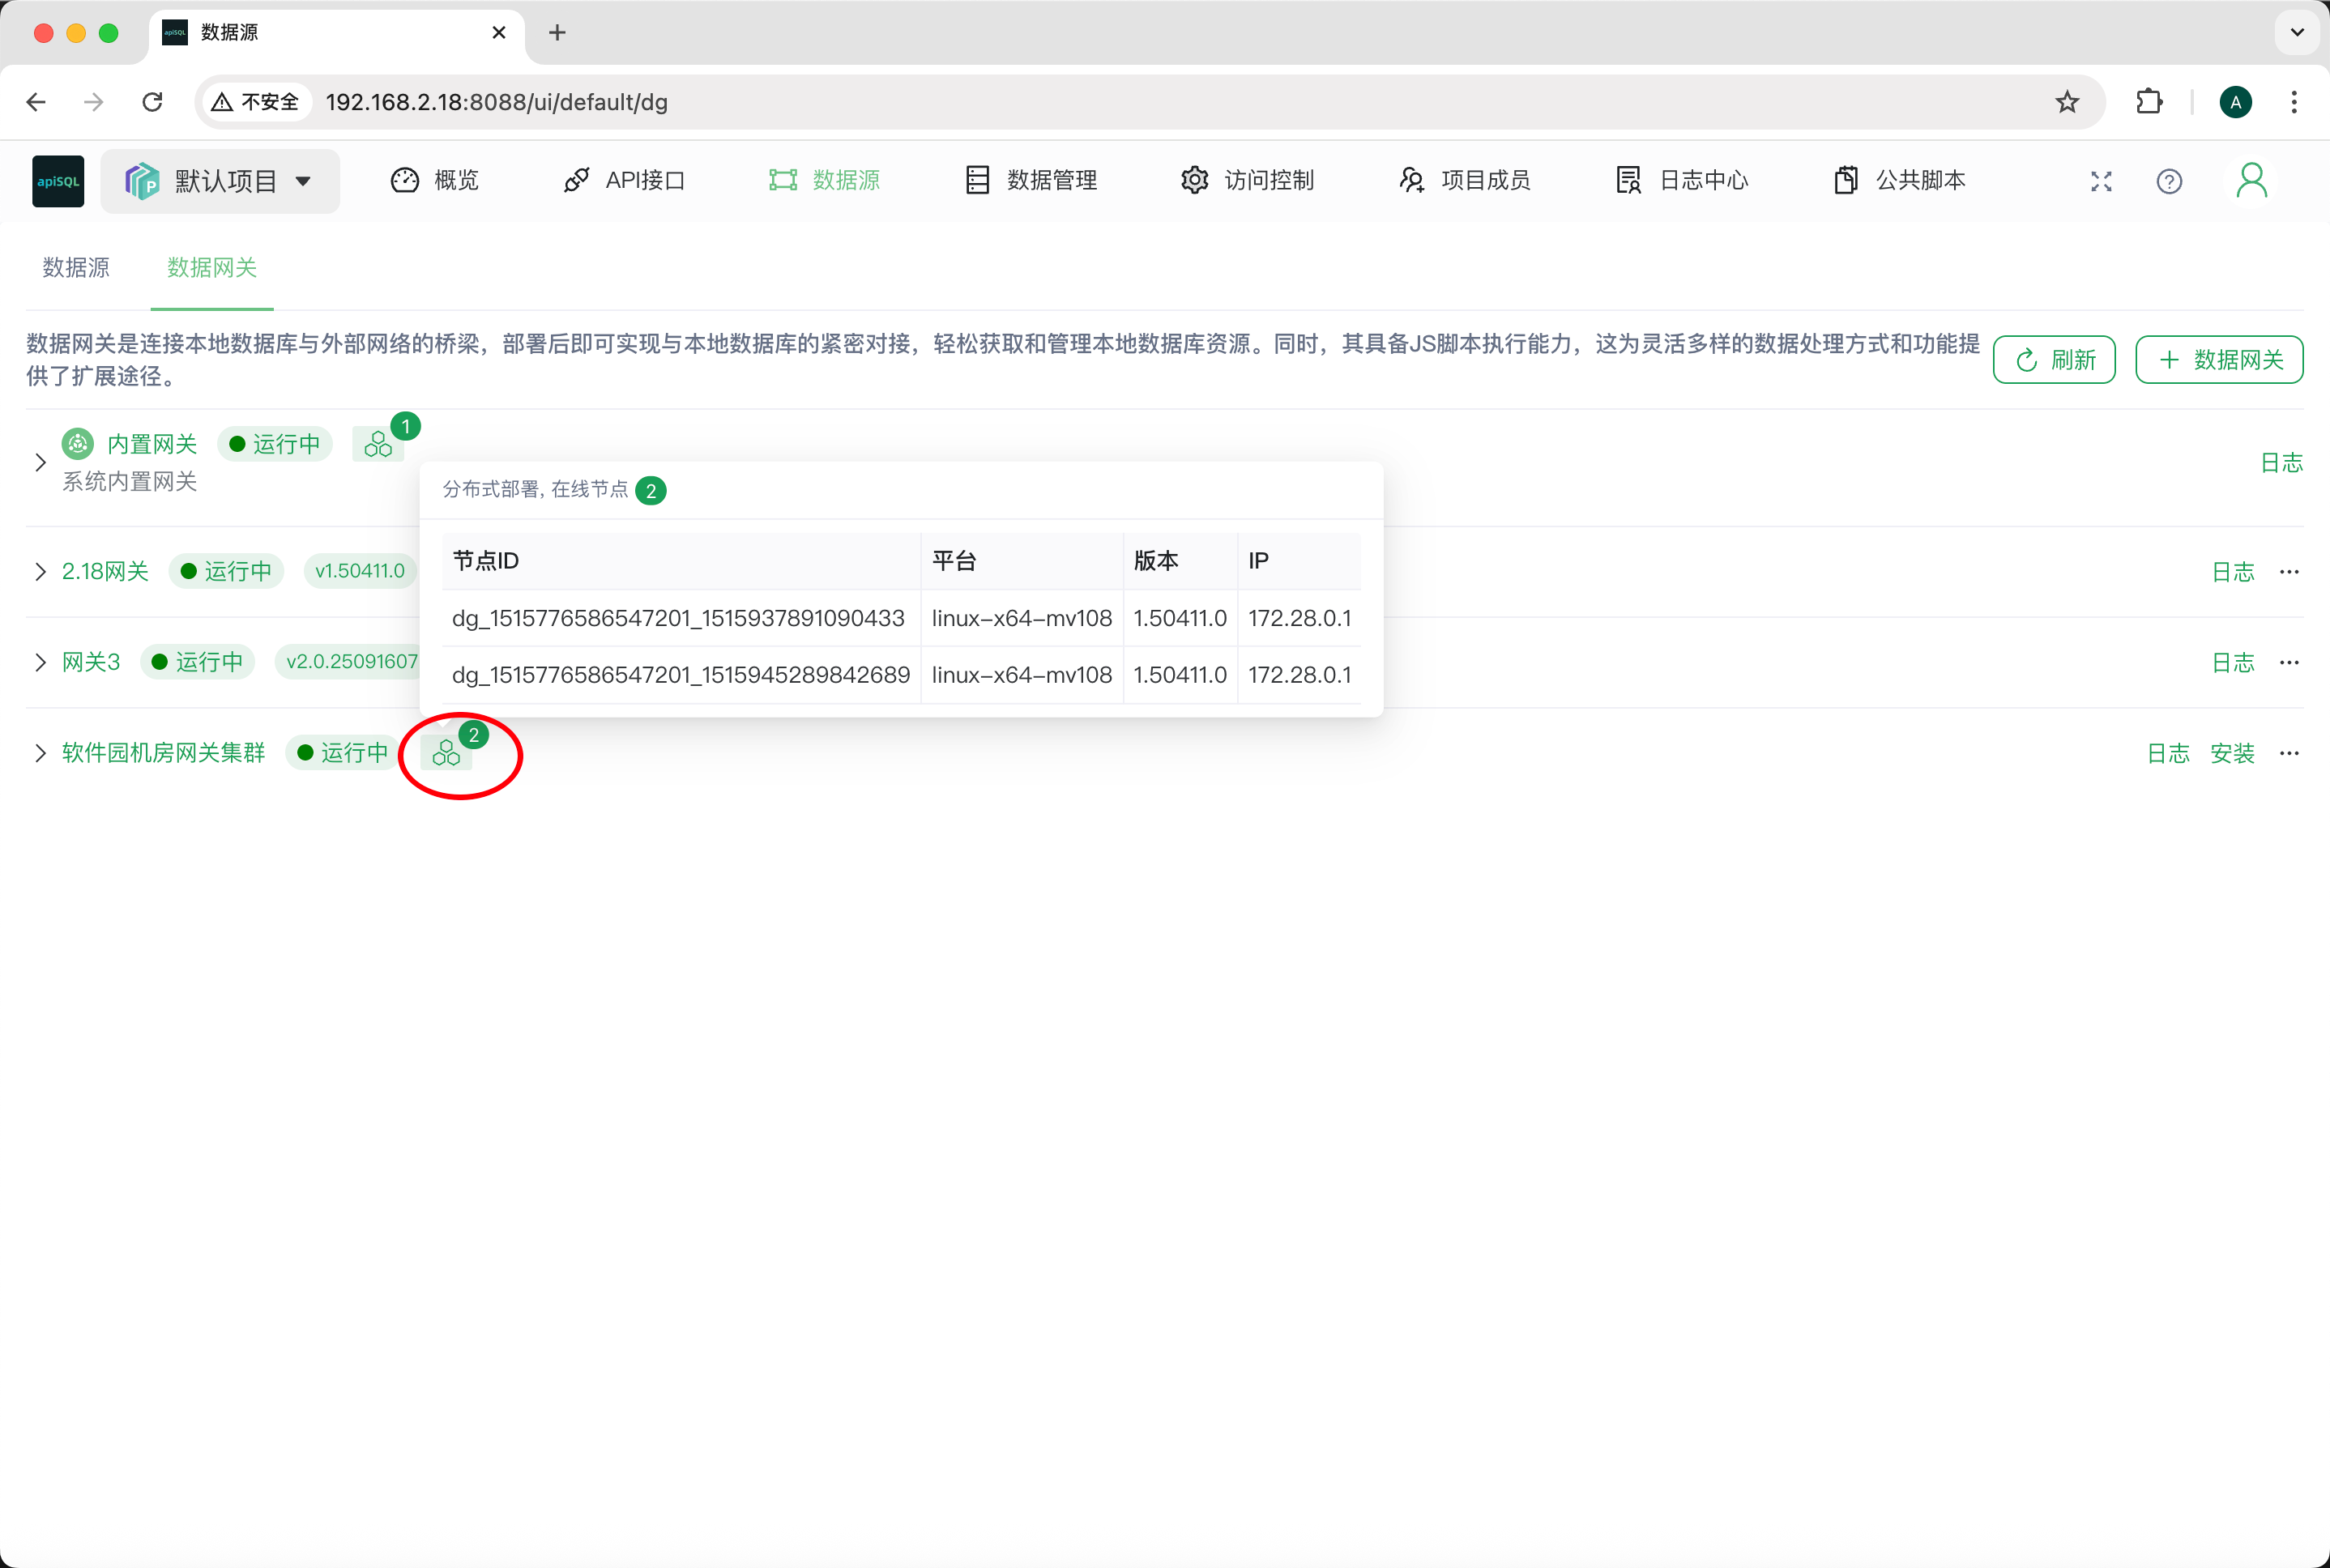Enter fullscreen mode via expand icon

point(2100,181)
